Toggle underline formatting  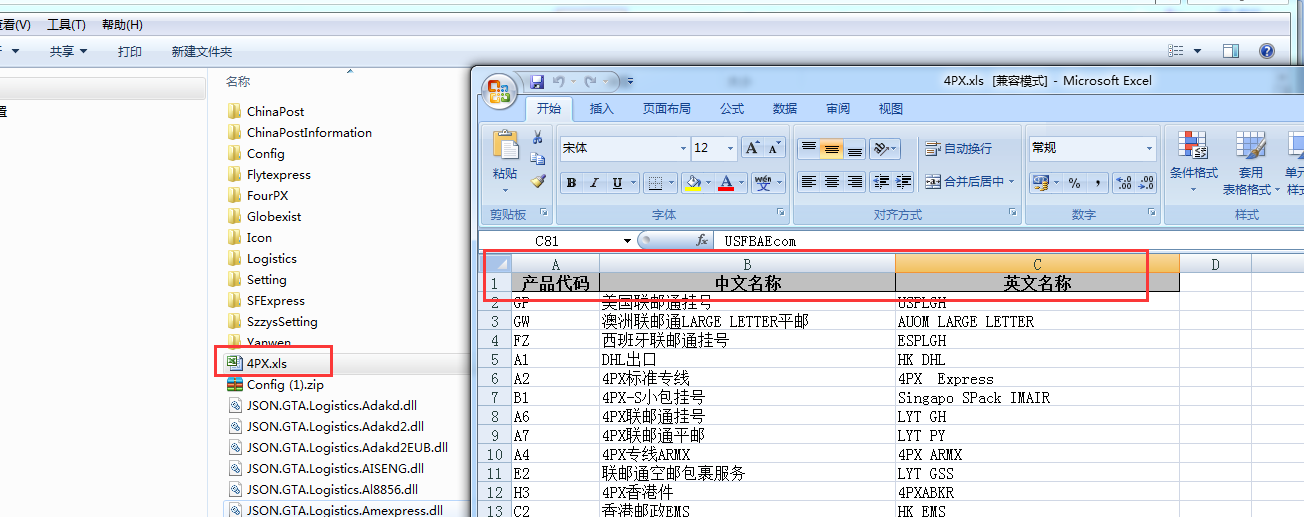pyautogui.click(x=617, y=182)
